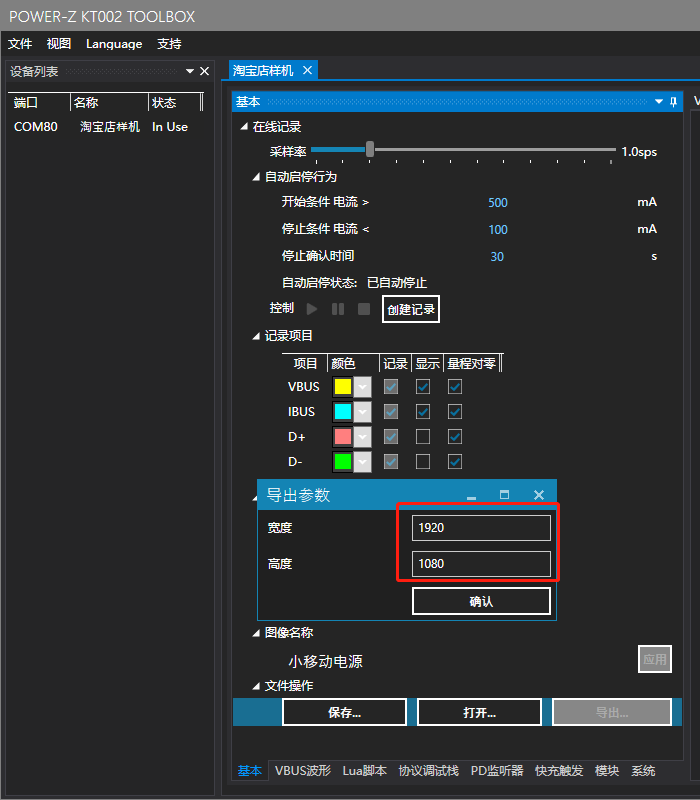Toggle VBUS 记录 checkbox
This screenshot has width=700, height=800.
coord(391,387)
